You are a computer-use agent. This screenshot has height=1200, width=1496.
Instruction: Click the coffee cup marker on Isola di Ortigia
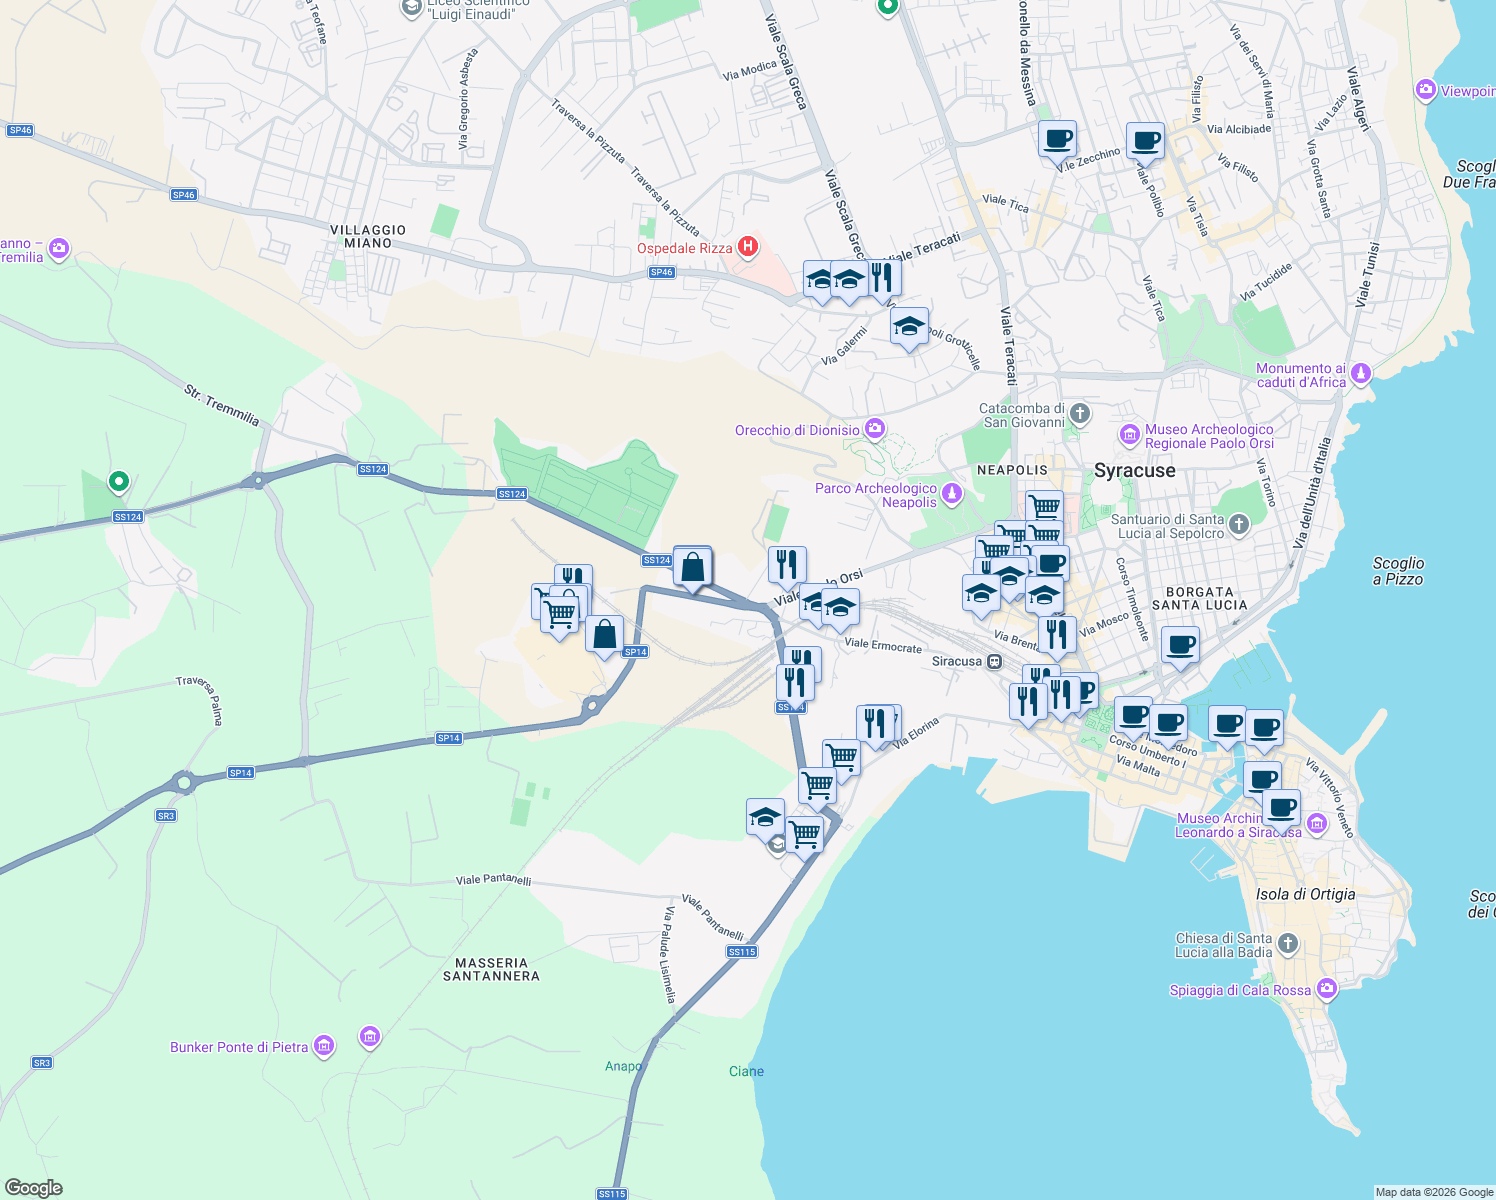pos(1281,808)
